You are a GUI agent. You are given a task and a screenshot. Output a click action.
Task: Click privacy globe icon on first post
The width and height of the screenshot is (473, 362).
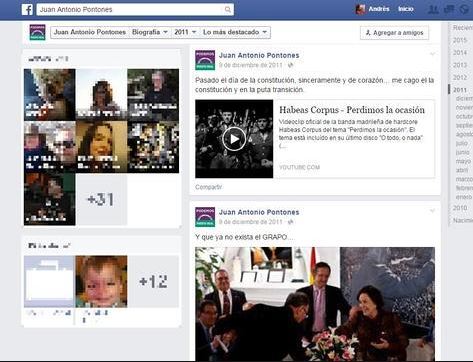point(290,65)
